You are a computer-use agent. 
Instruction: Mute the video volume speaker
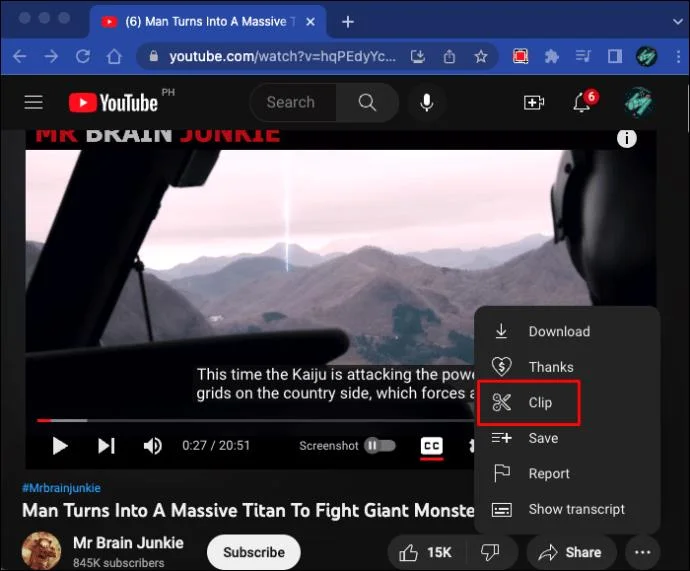coord(153,446)
